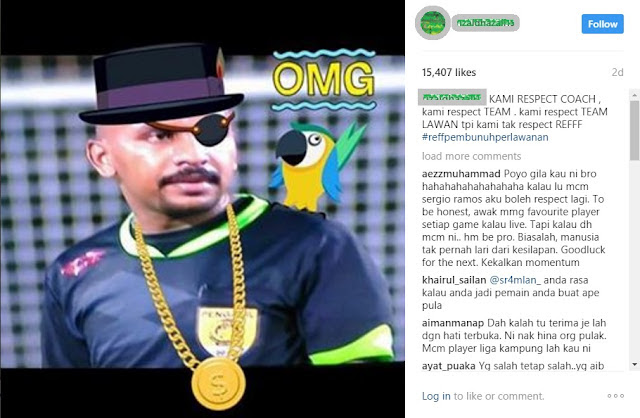Open ayat_puaka commenter profile
This screenshot has width=640, height=418.
449,366
